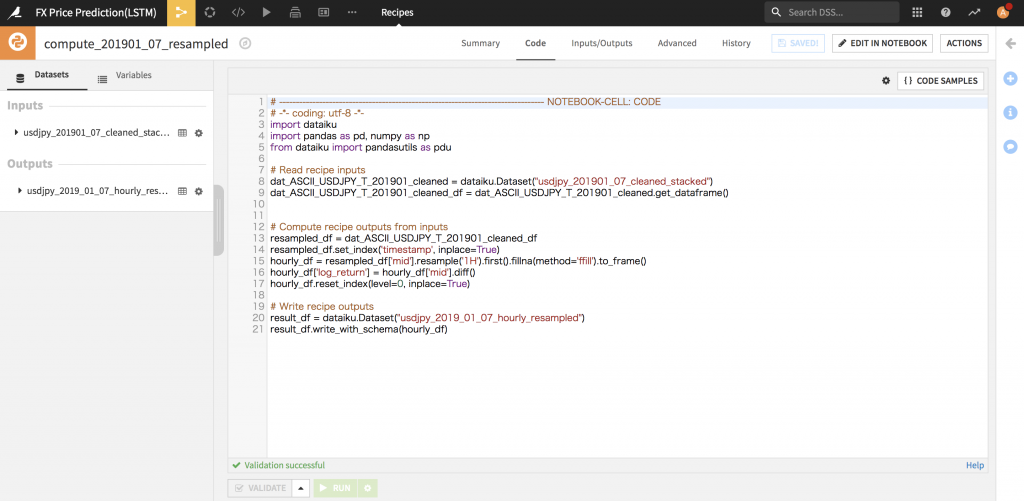Viewport: 1024px width, 501px height.
Task: Open the Recipes menu in top bar
Action: pyautogui.click(x=397, y=12)
